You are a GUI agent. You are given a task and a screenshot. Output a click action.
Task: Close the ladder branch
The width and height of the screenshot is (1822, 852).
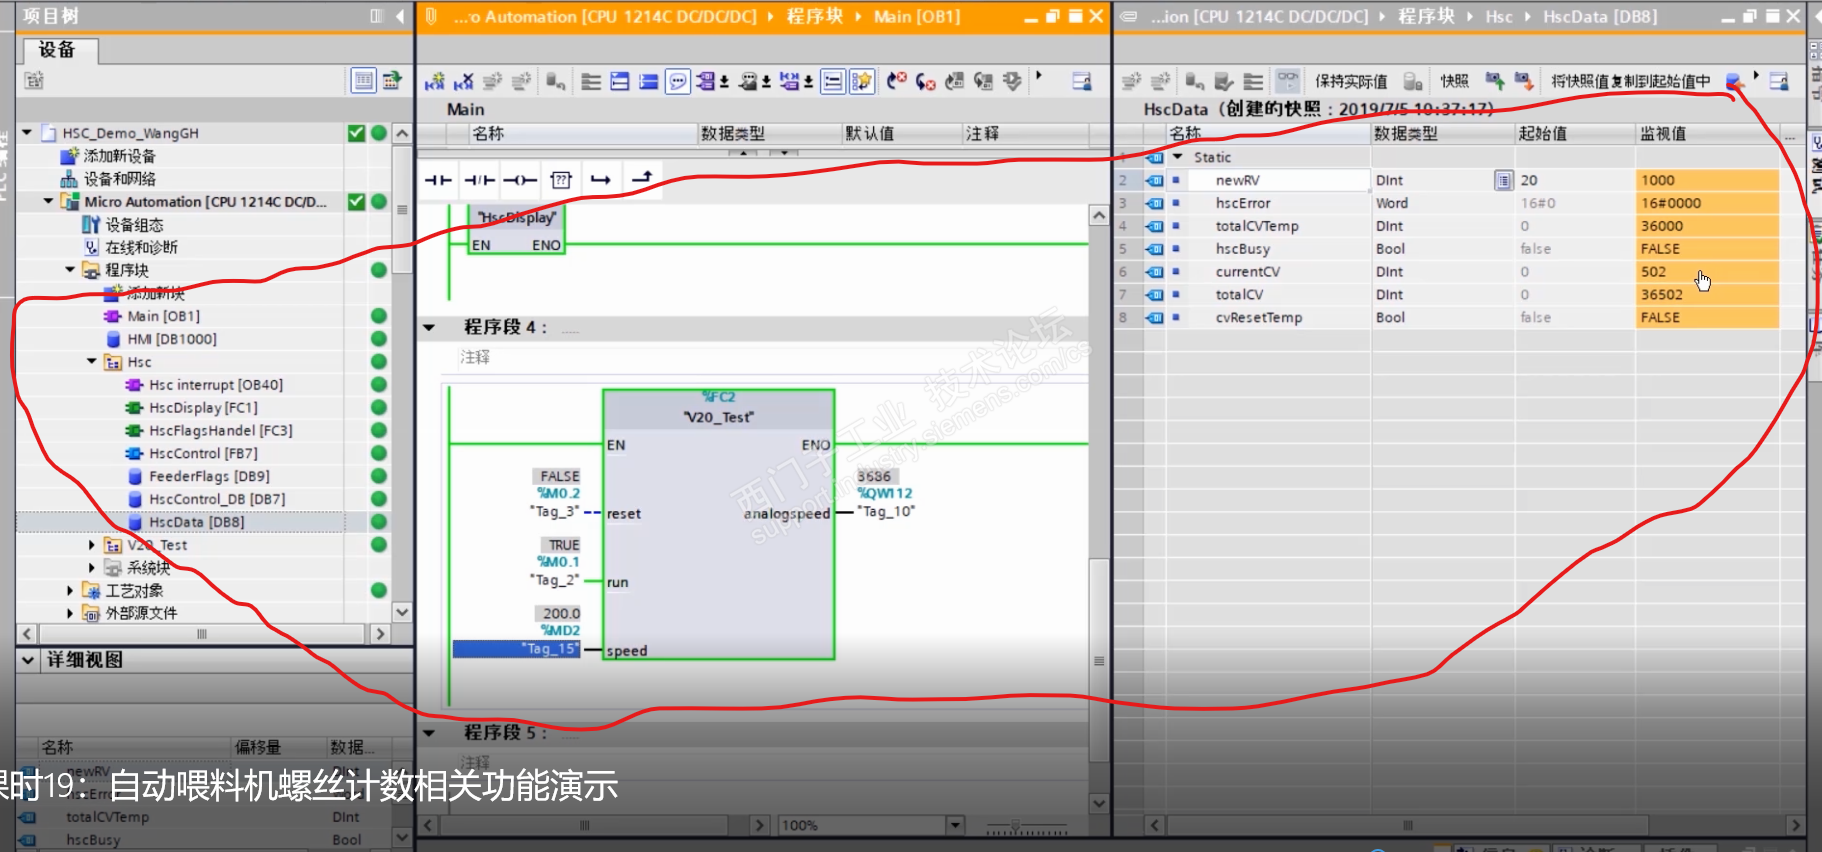641,179
